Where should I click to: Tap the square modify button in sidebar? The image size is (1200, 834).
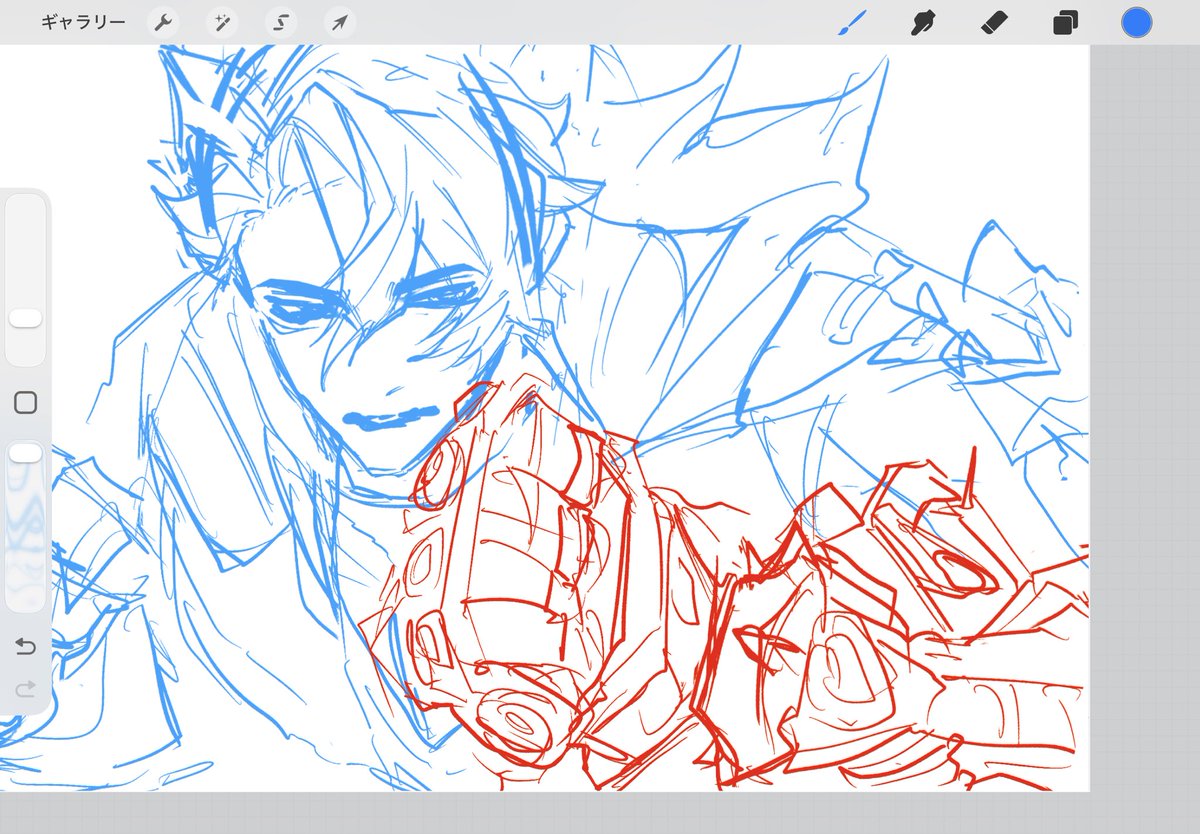26,403
